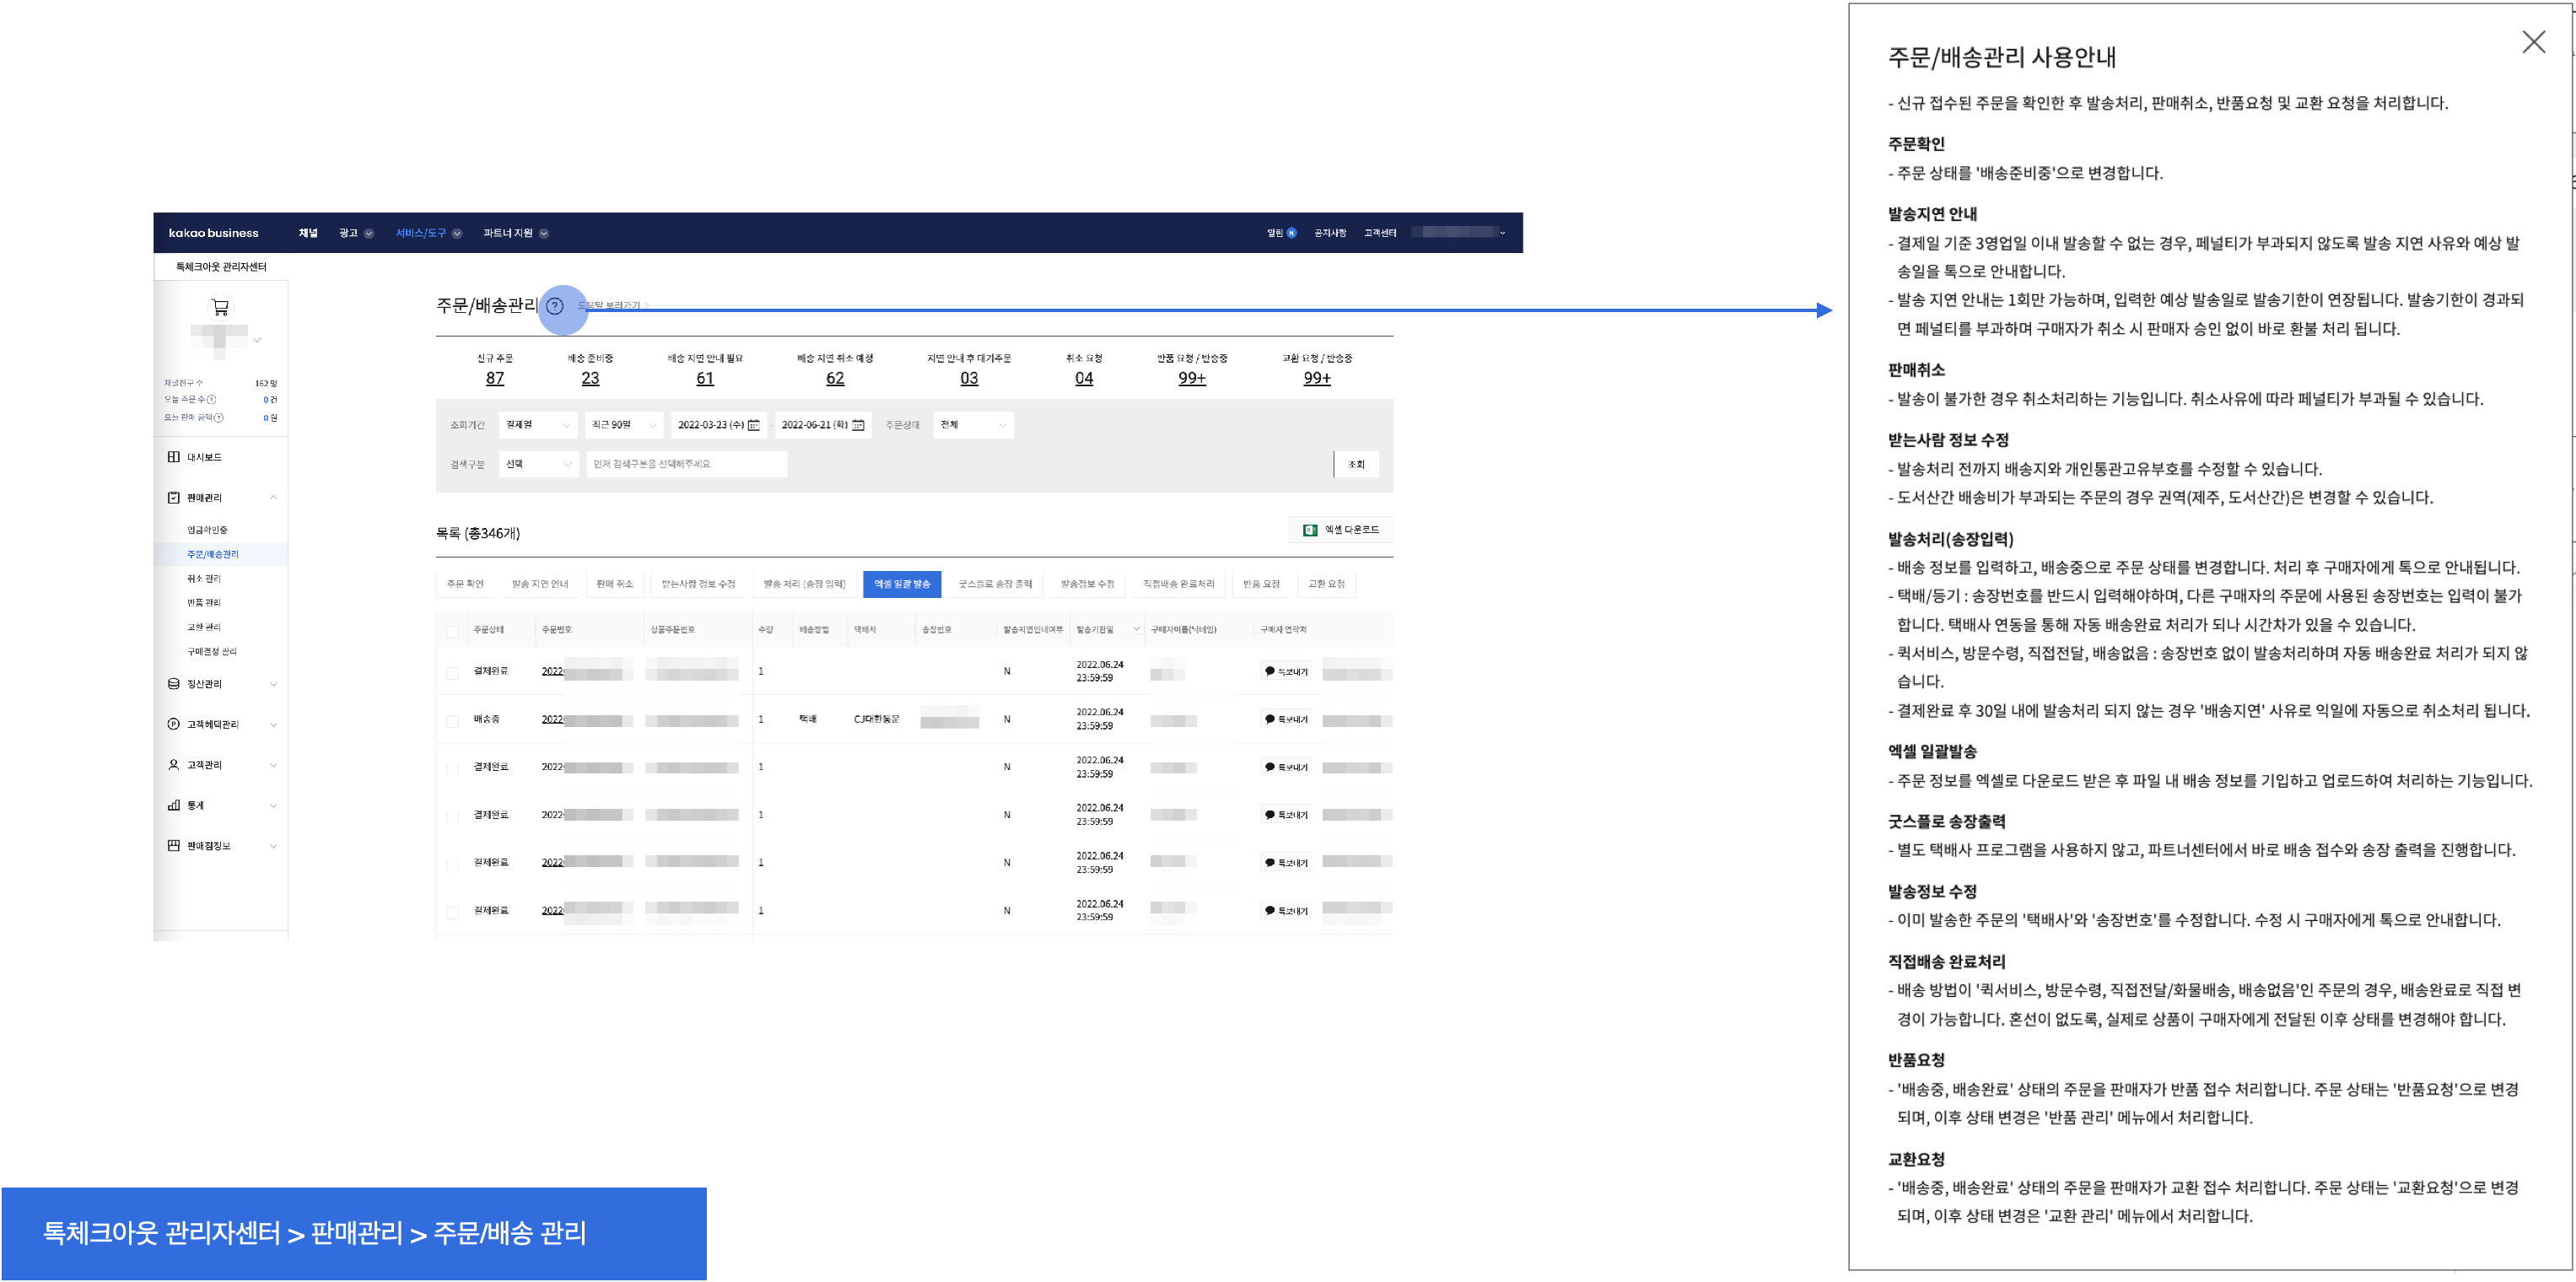Open the 결제일 period type dropdown
The height and width of the screenshot is (1282, 2576).
coord(538,425)
